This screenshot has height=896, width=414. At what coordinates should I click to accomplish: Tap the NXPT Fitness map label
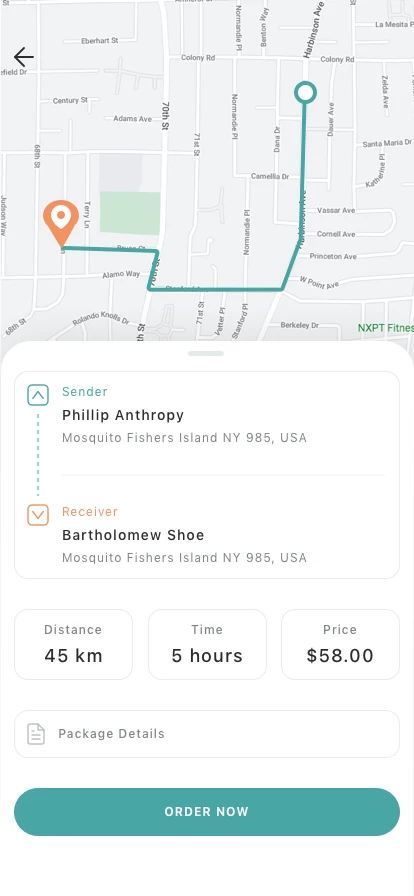pos(385,328)
